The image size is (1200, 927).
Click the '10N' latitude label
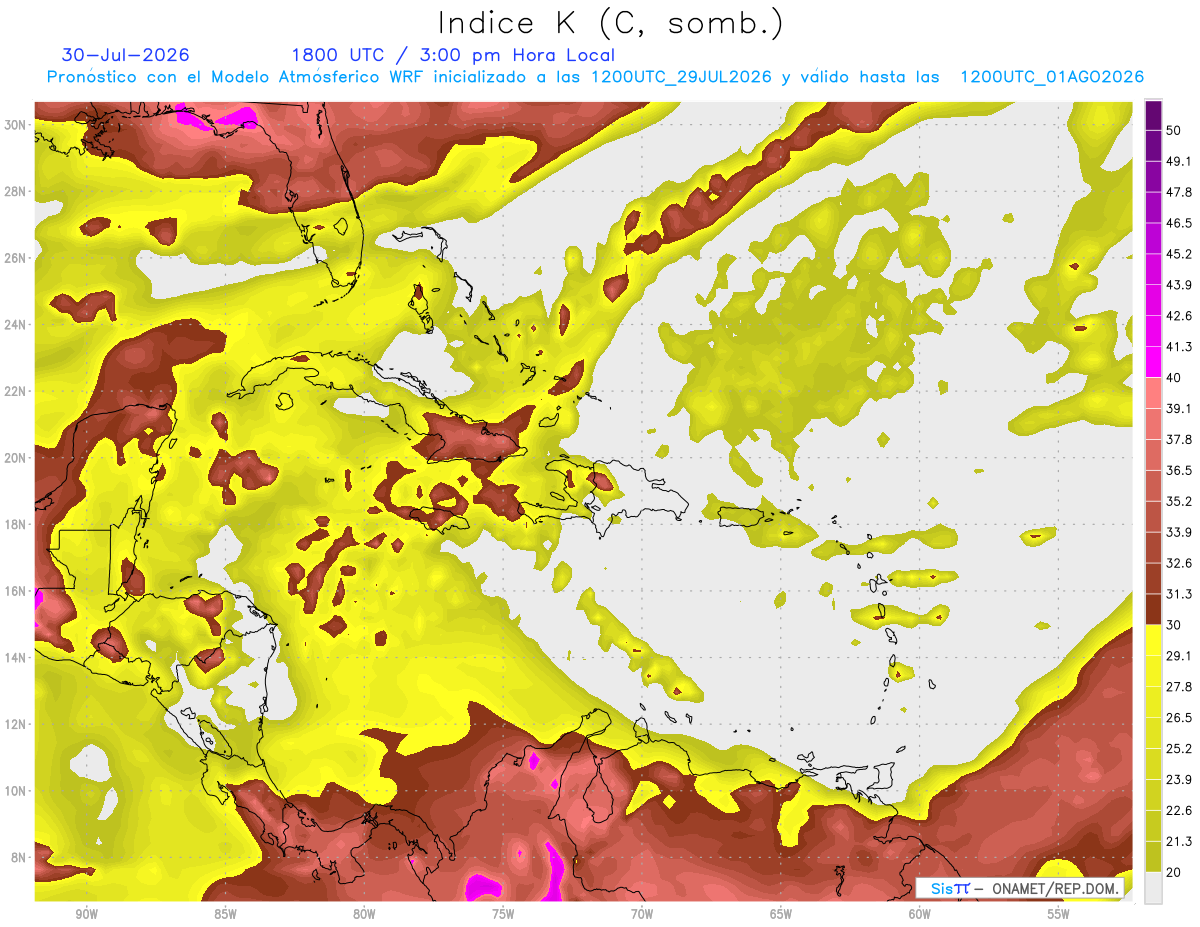click(15, 791)
